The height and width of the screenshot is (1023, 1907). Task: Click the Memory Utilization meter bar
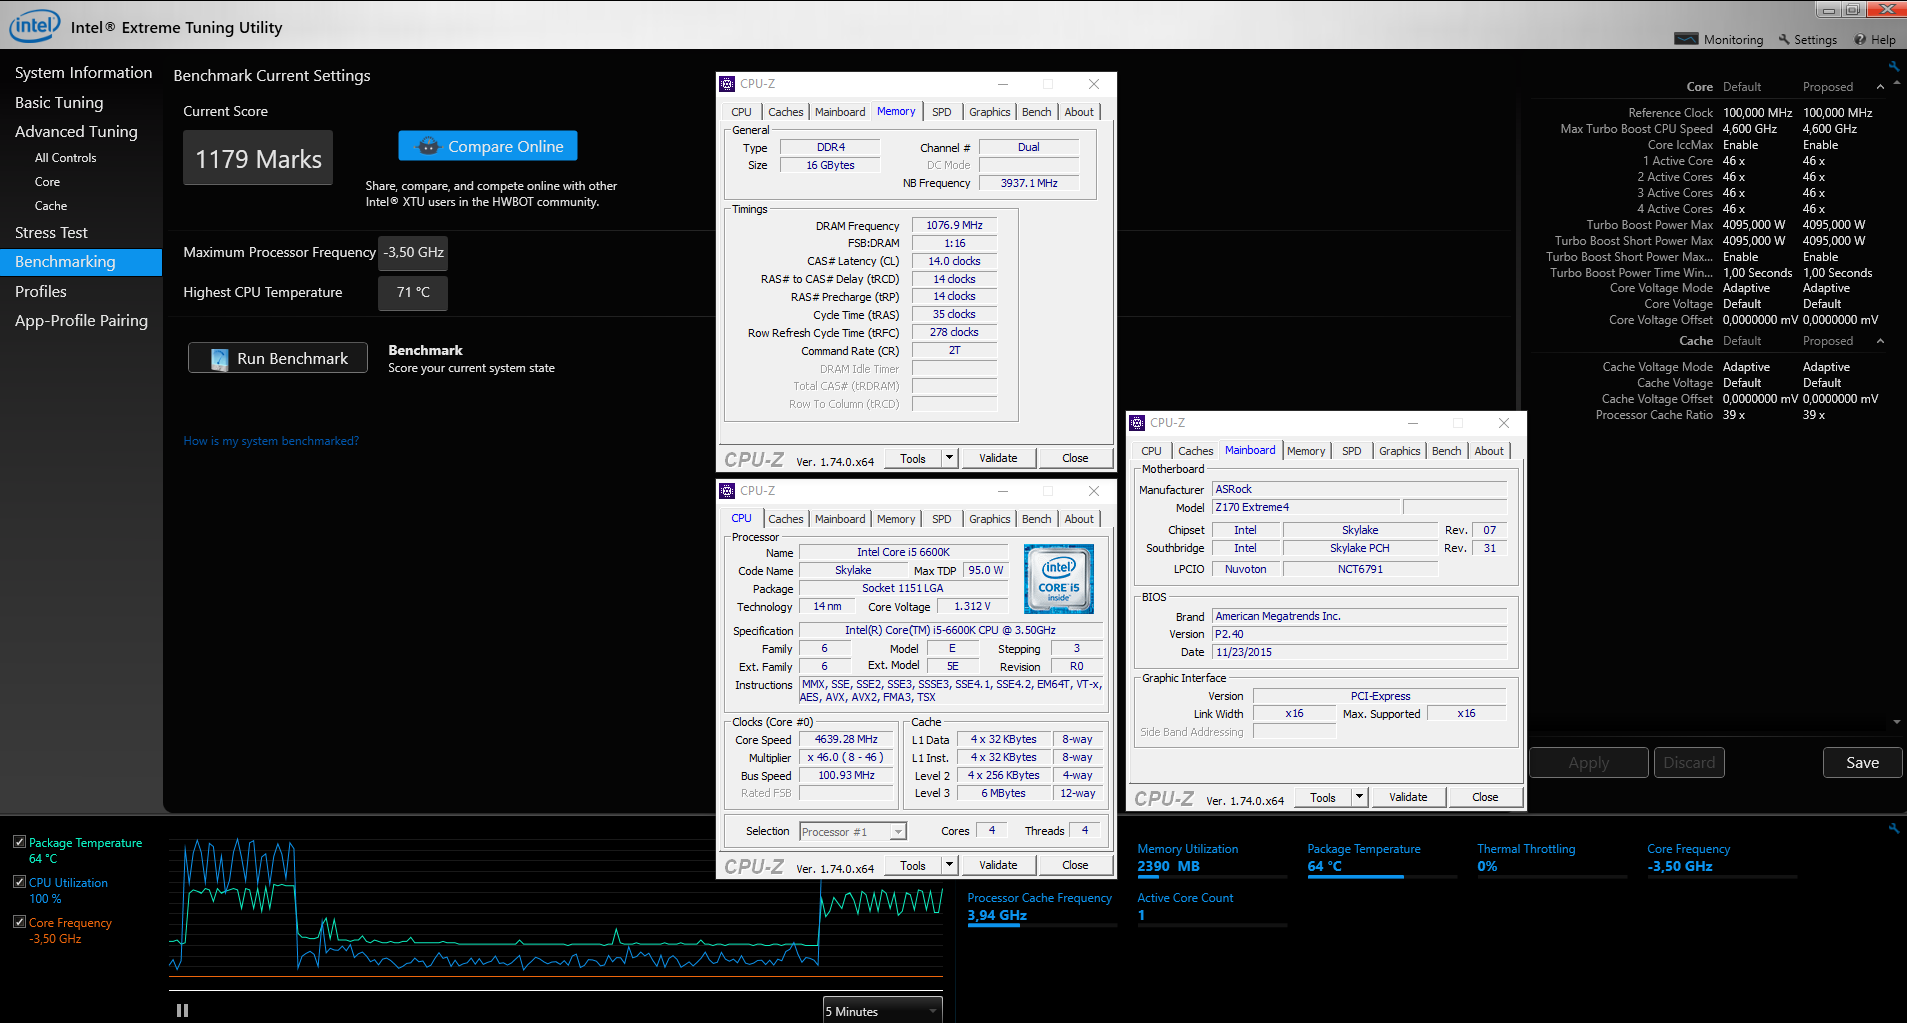pos(1212,877)
